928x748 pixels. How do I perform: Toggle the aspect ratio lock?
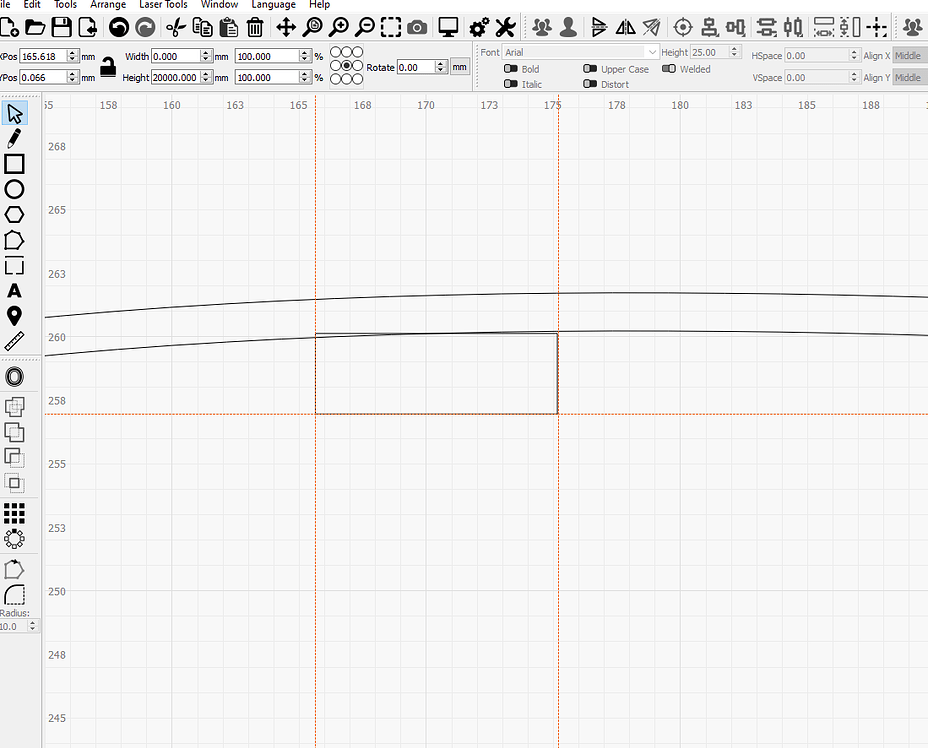tap(108, 67)
